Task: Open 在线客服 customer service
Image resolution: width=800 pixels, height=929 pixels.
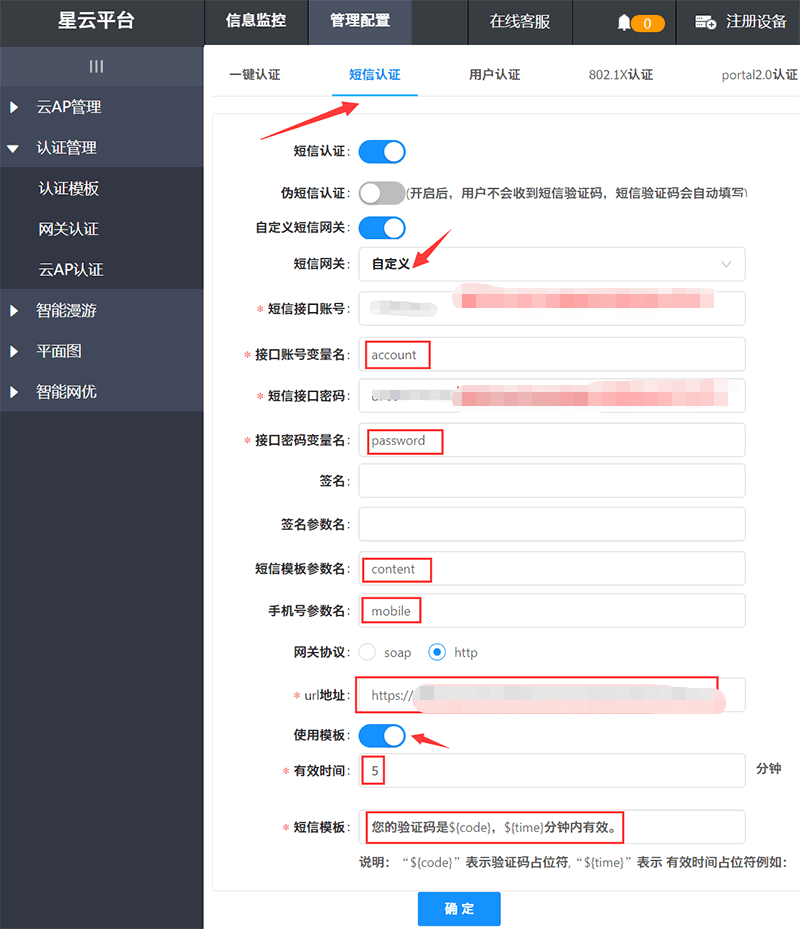Action: tap(519, 22)
